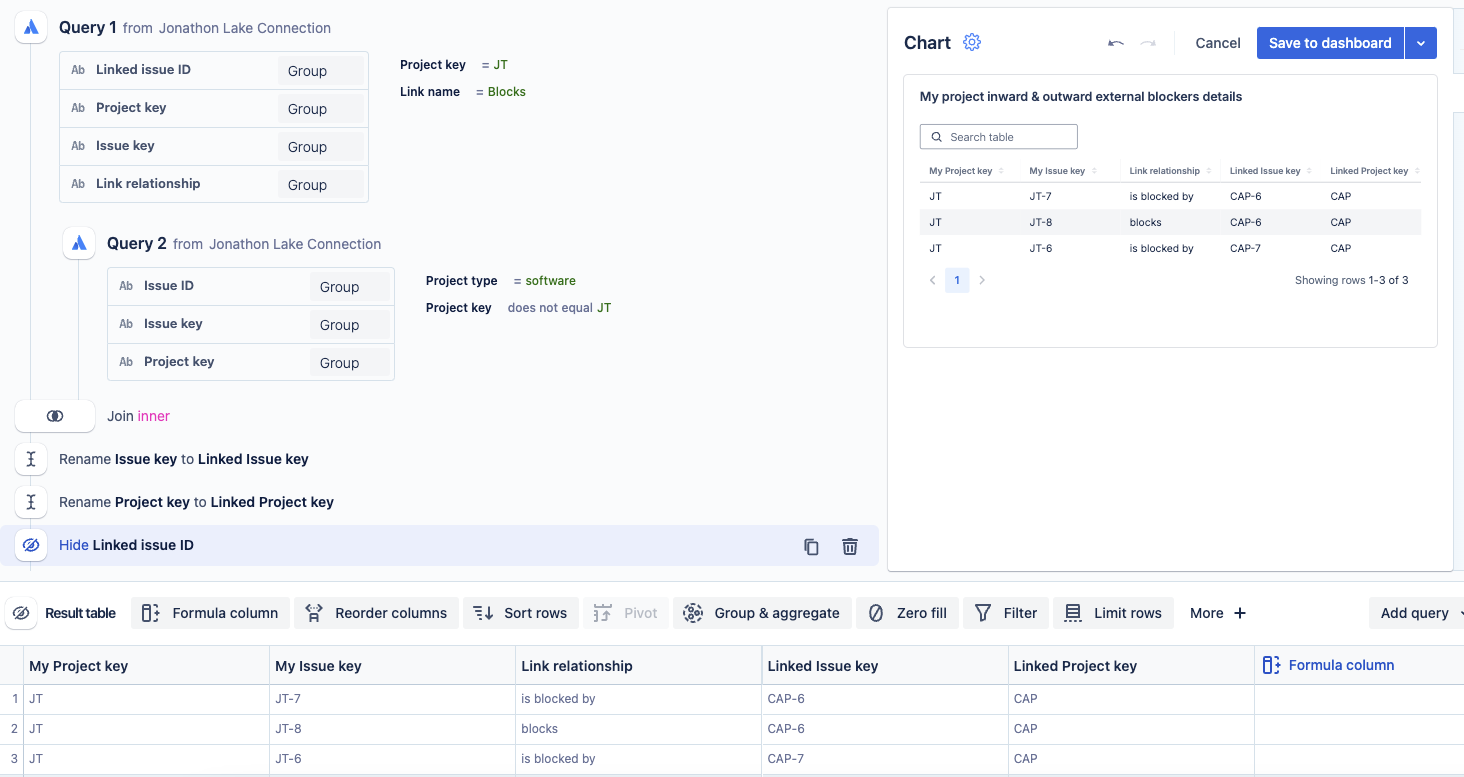1464x777 pixels.
Task: Select the Group & aggregate tool
Action: point(762,612)
